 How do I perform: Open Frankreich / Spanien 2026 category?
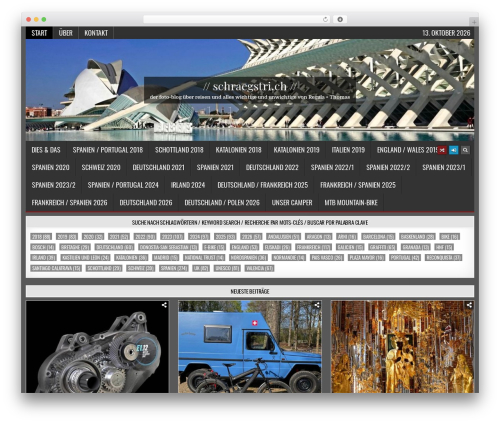coord(69,203)
